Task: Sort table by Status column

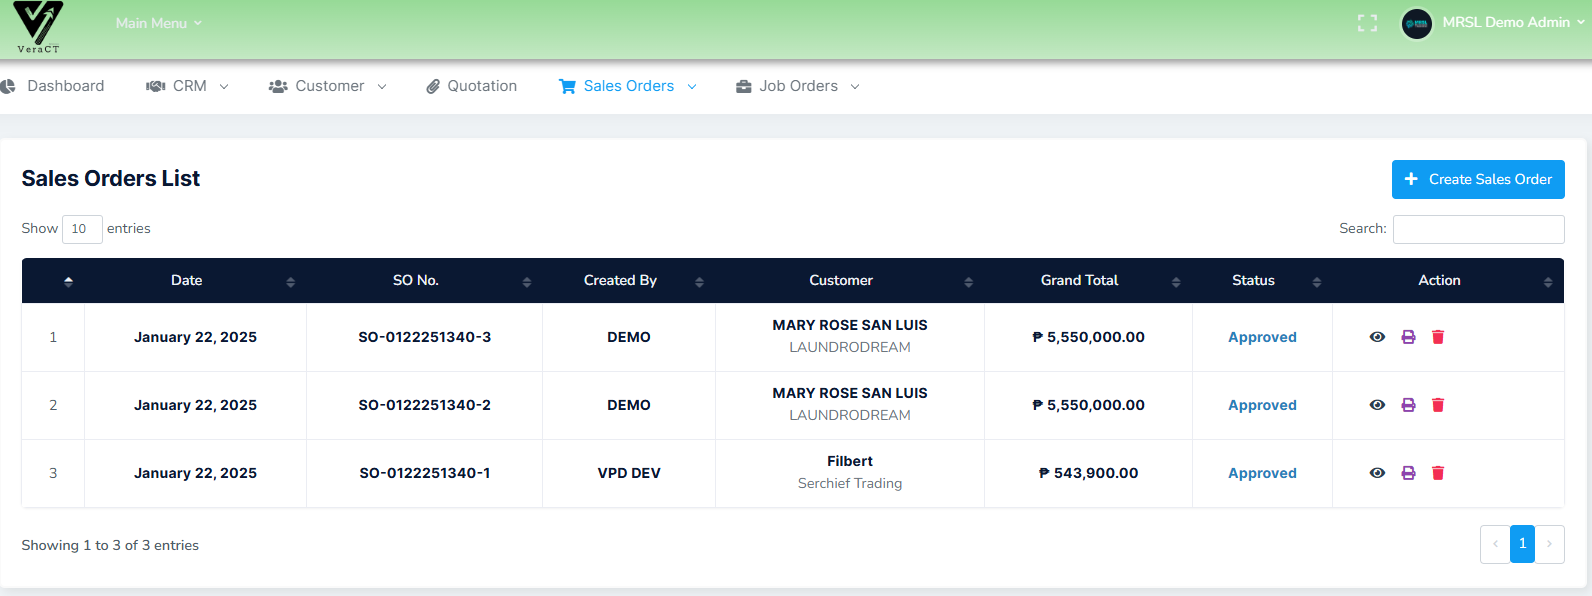Action: point(1263,281)
